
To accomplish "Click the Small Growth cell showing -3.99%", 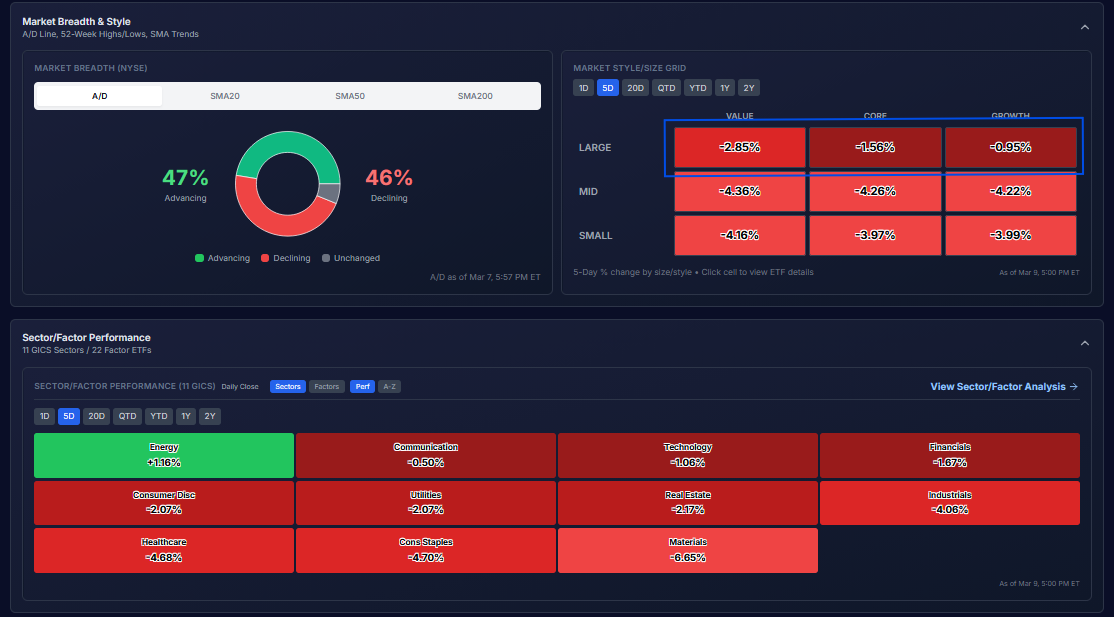I will point(1010,235).
